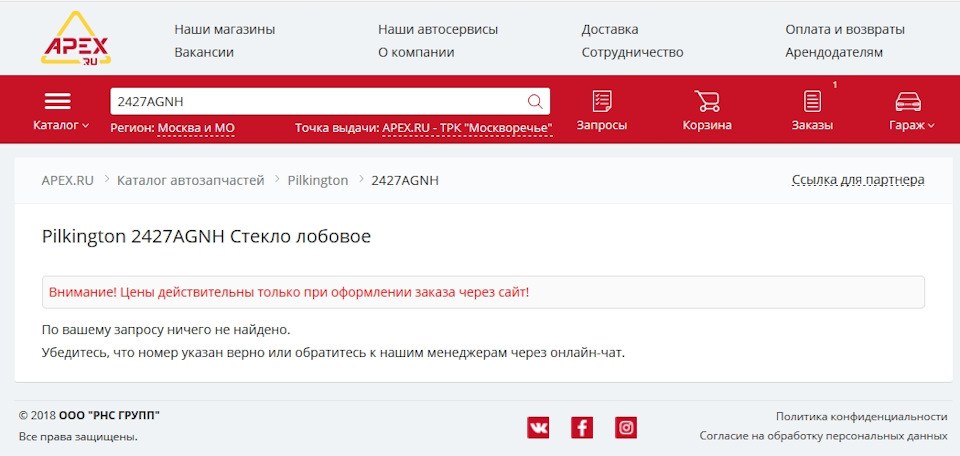The height and width of the screenshot is (456, 960).
Task: Click 2427AGNH breadcrumb item
Action: pos(405,181)
